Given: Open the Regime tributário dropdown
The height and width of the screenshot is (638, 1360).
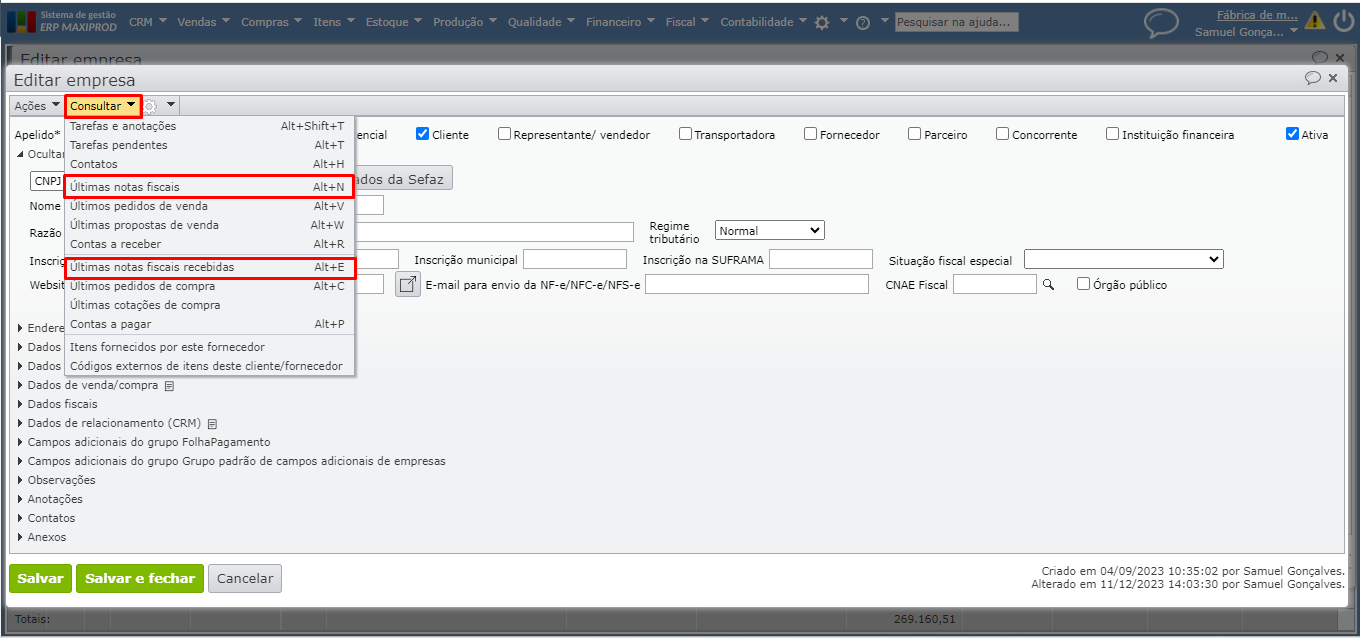Looking at the screenshot, I should 769,231.
